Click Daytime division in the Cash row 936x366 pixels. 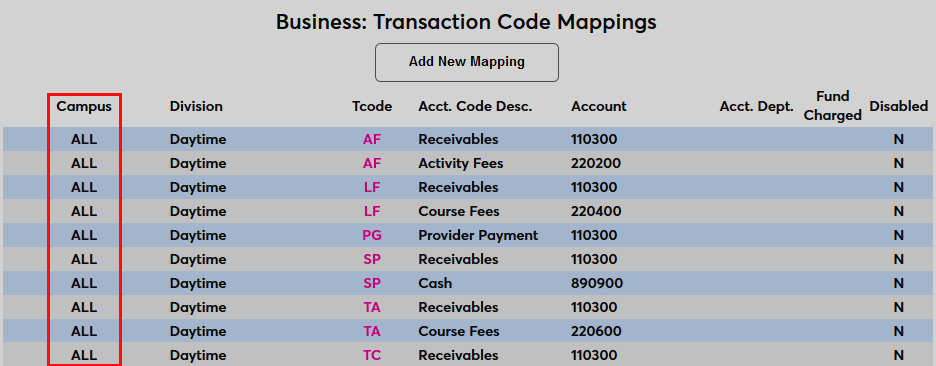point(198,283)
